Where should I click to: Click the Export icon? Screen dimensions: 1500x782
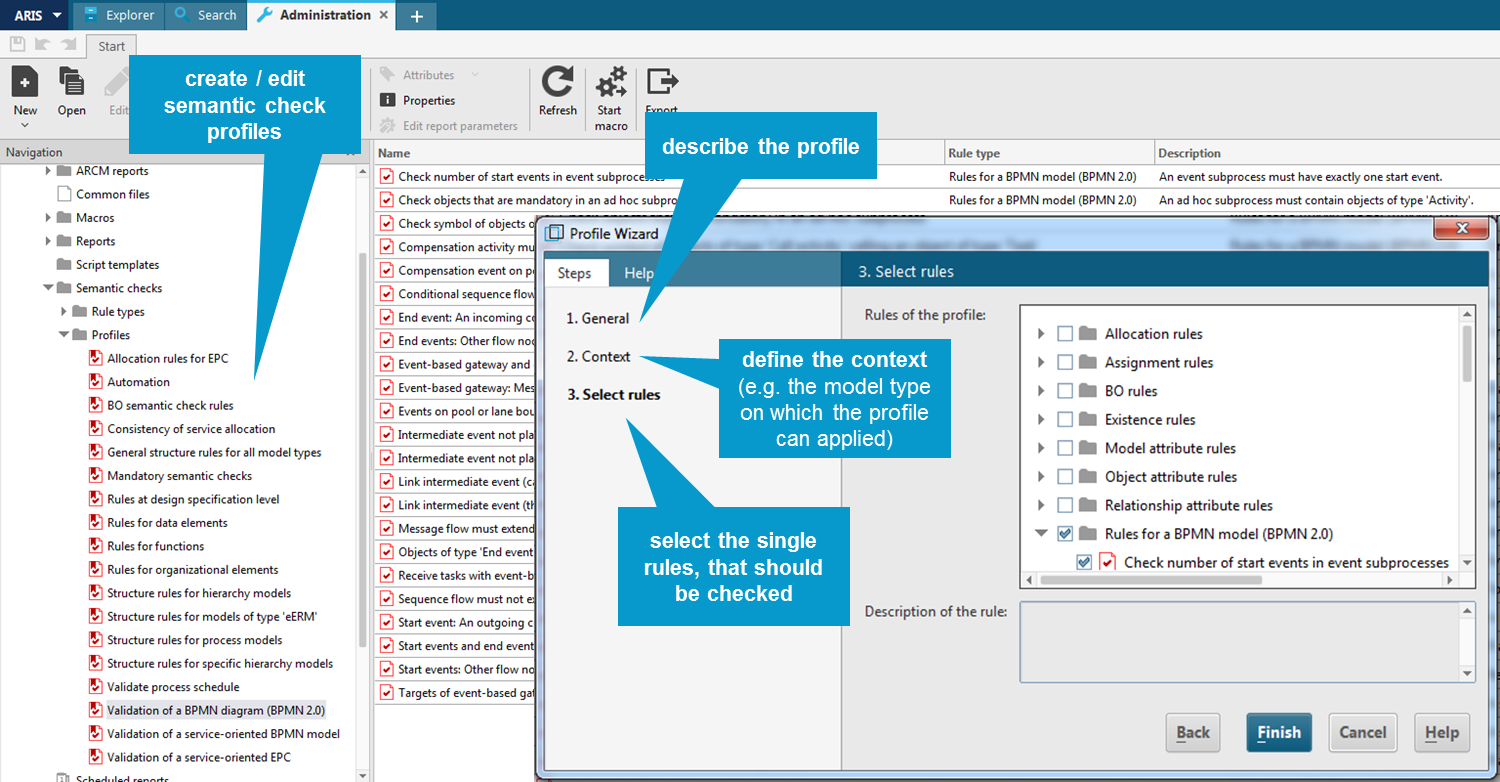click(662, 82)
